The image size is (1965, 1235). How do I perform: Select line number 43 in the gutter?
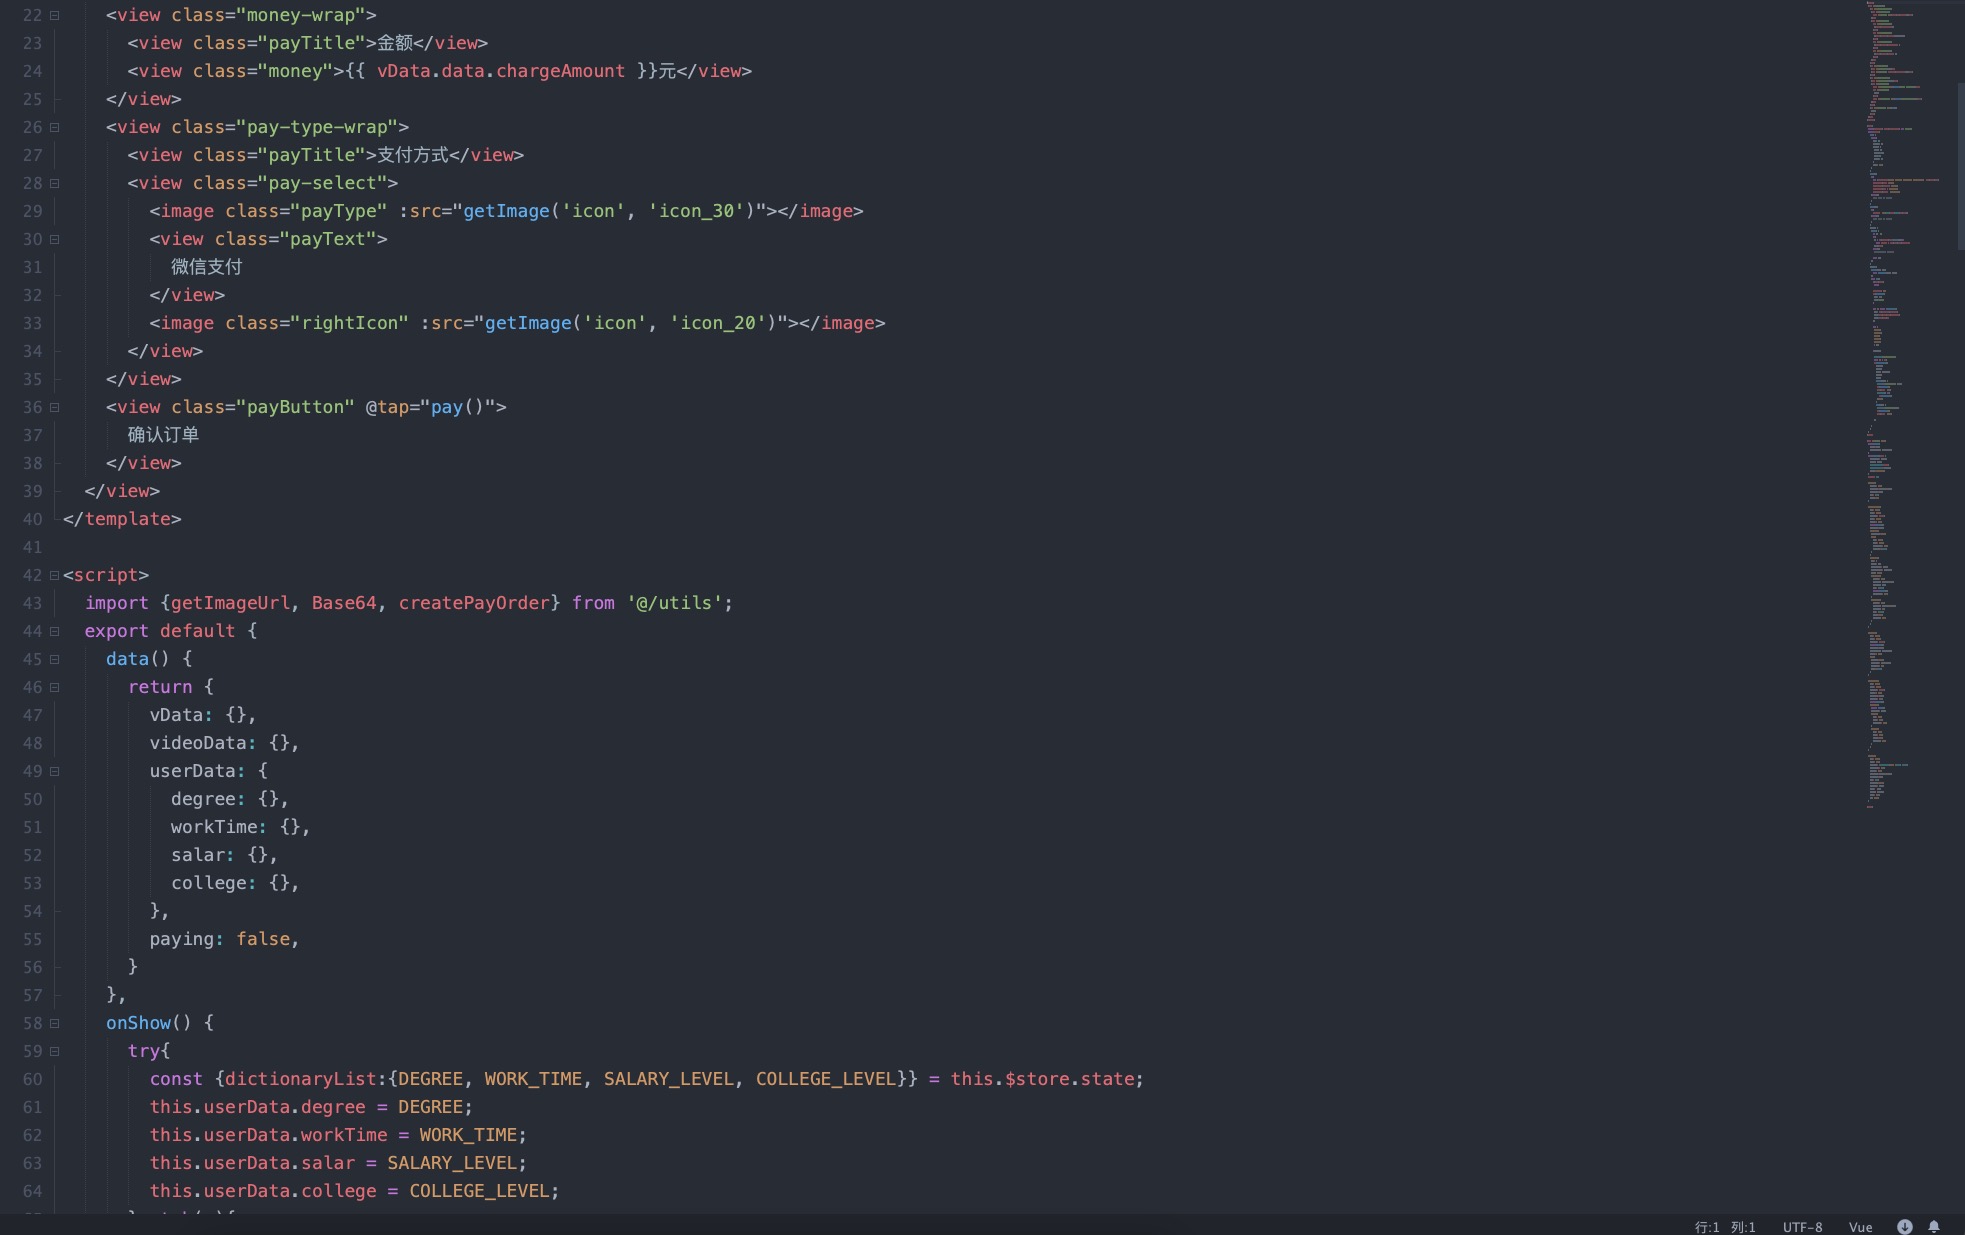pos(32,603)
